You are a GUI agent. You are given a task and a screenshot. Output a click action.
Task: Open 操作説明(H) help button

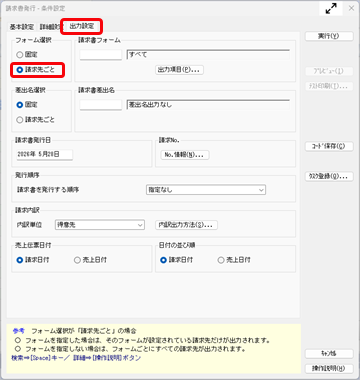[x=329, y=368]
